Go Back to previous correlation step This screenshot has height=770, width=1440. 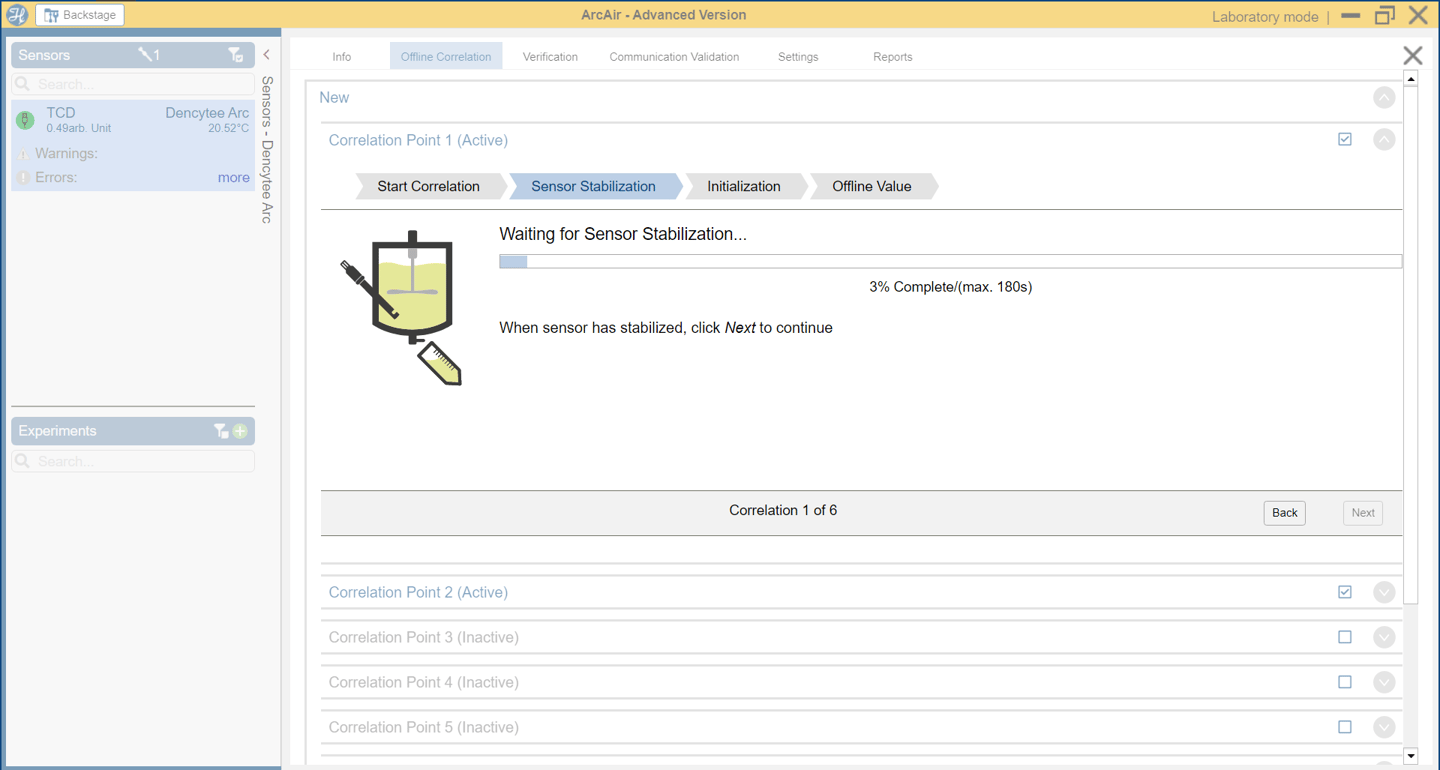1284,513
